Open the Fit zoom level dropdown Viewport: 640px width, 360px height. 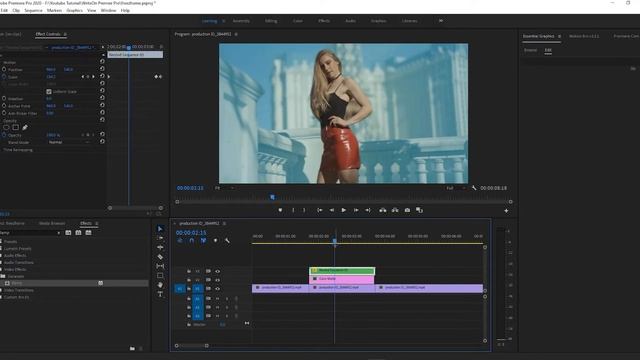(x=224, y=188)
